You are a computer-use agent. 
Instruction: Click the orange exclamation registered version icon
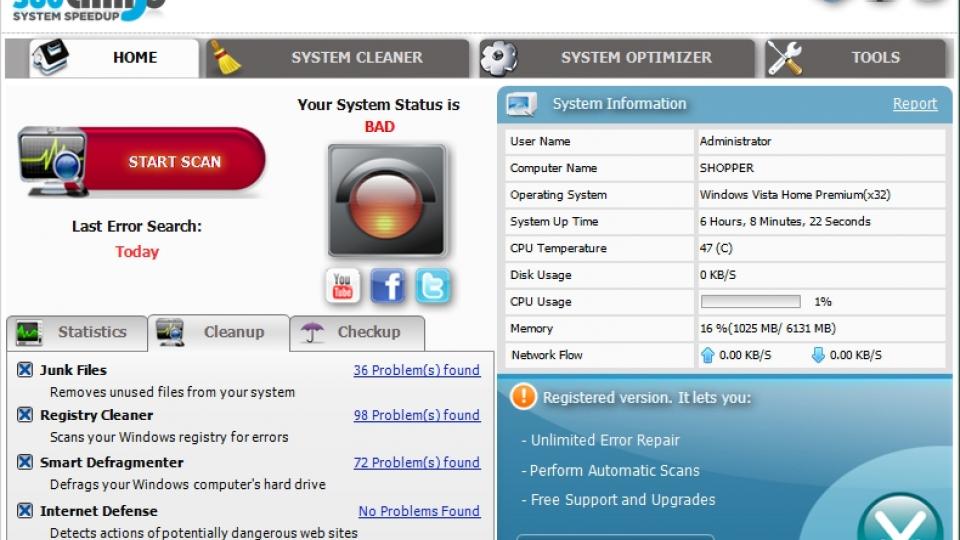click(523, 397)
